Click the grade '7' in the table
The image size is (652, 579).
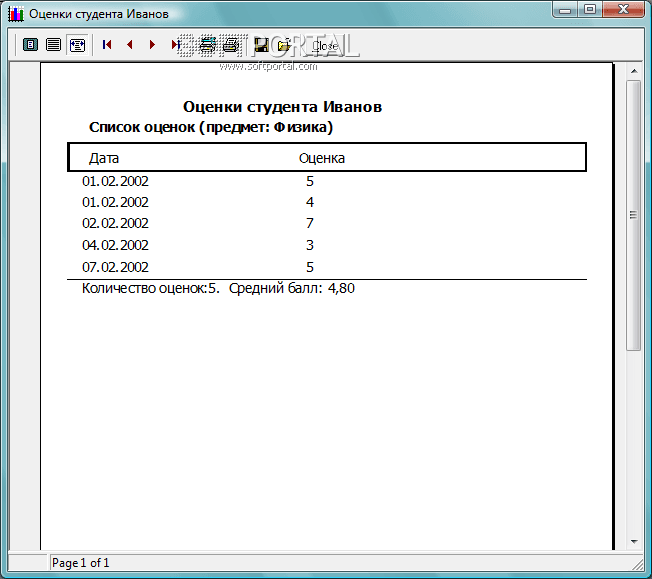point(310,223)
